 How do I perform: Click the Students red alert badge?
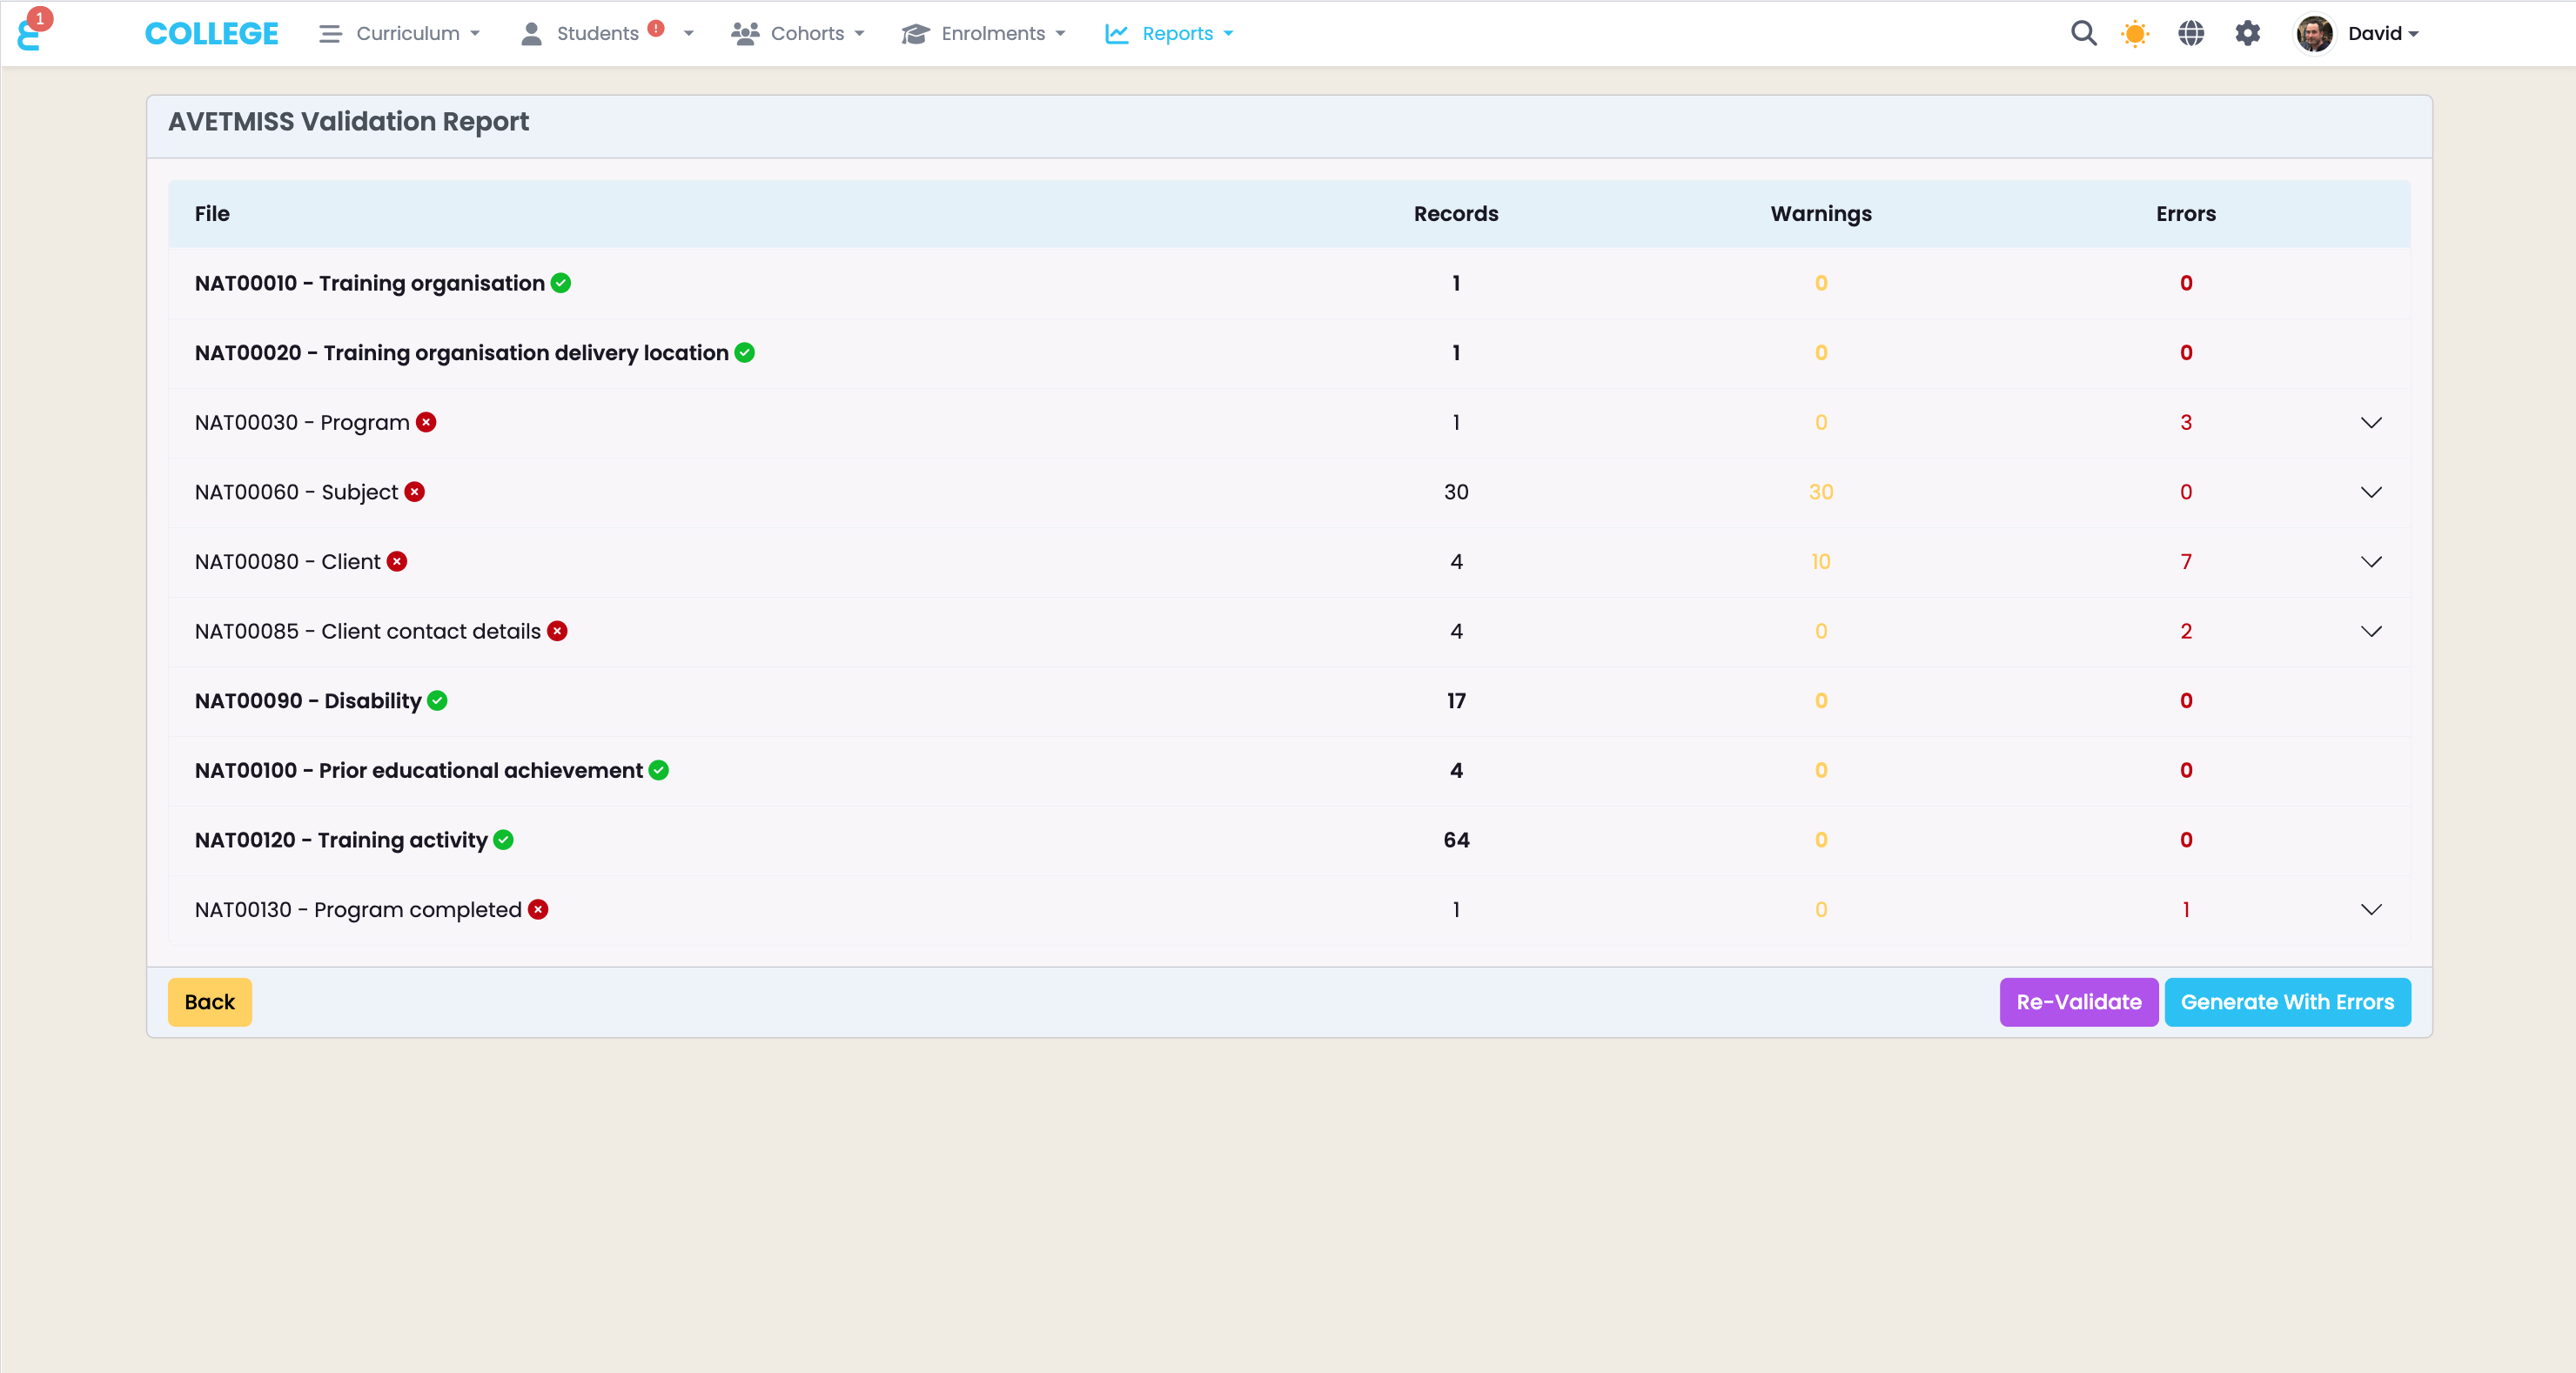point(656,28)
